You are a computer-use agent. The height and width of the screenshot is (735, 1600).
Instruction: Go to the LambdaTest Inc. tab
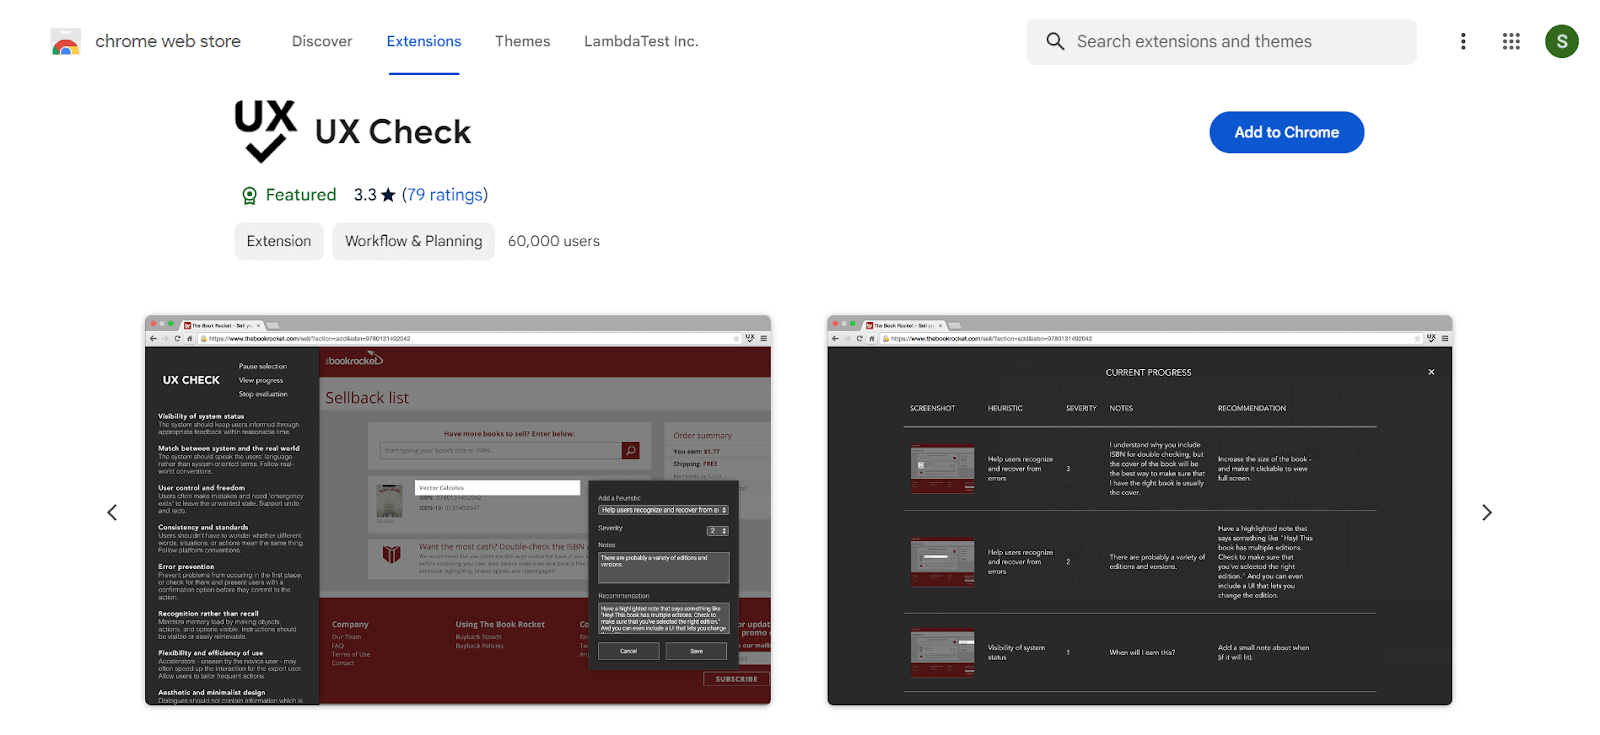pos(641,41)
